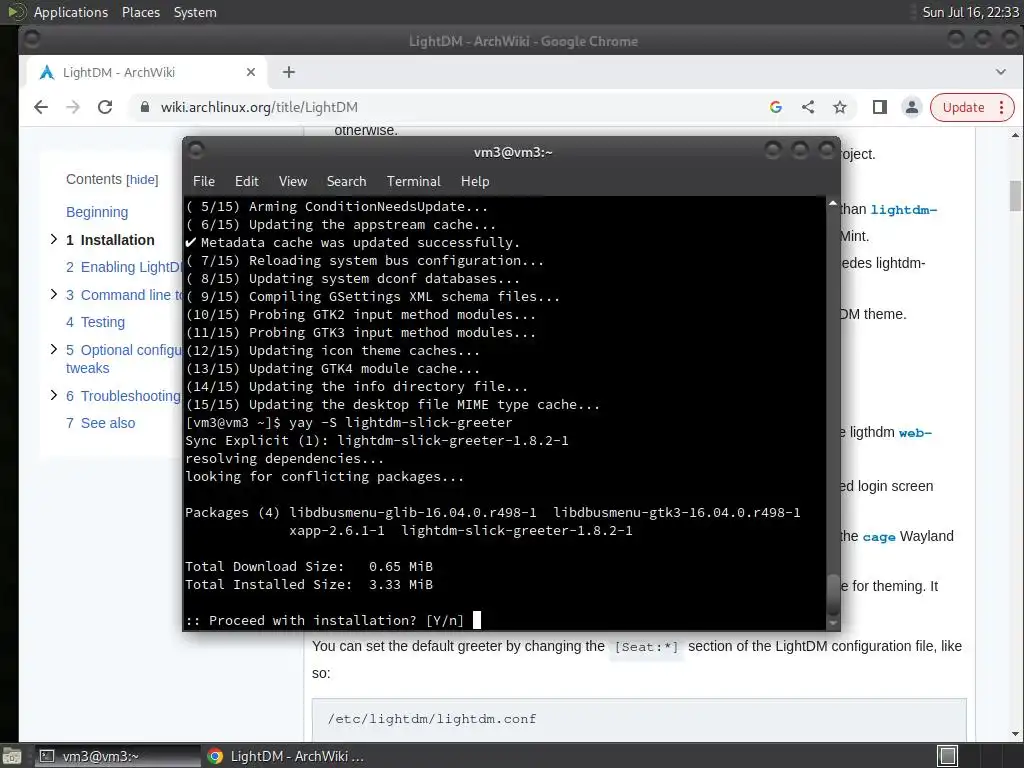Open Chrome three-dot menu
Screen dimensions: 1024x768
coord(1002,107)
